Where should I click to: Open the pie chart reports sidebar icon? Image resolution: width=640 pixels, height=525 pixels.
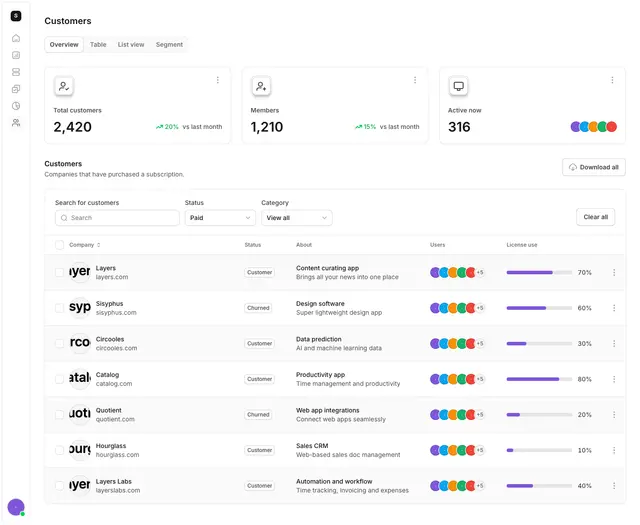coord(16,106)
